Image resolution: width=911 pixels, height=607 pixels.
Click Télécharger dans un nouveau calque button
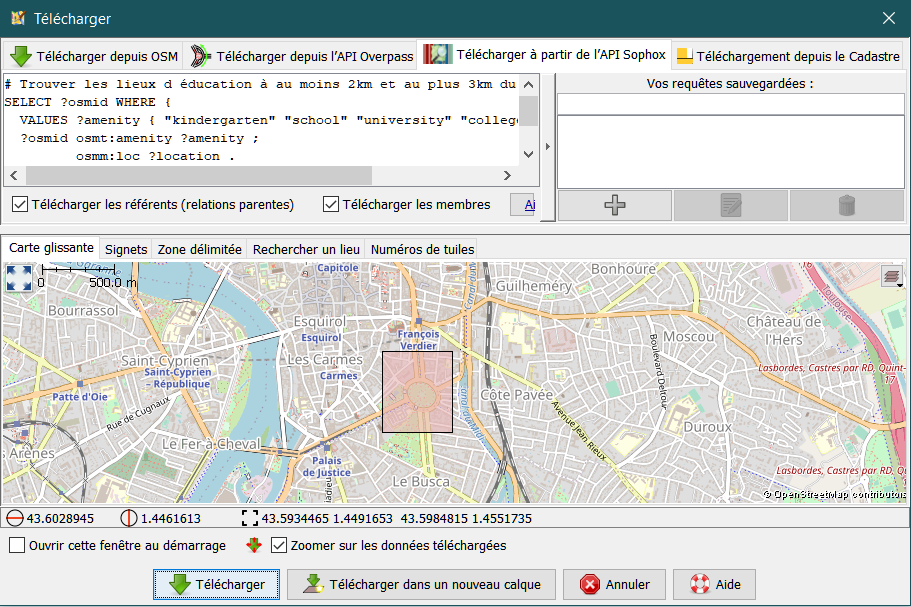pyautogui.click(x=421, y=584)
